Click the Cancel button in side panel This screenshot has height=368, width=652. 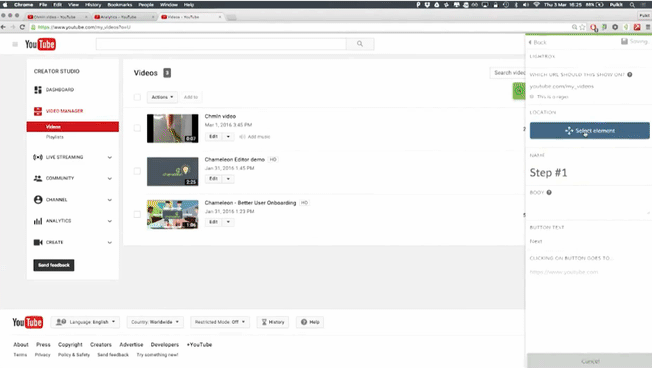[x=589, y=361]
